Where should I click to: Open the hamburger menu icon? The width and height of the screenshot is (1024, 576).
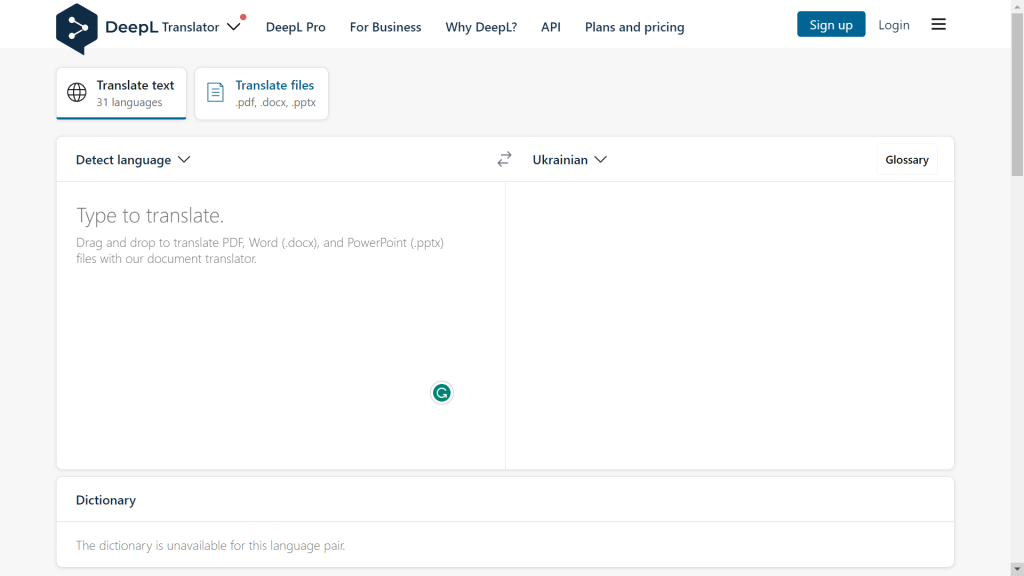(938, 25)
